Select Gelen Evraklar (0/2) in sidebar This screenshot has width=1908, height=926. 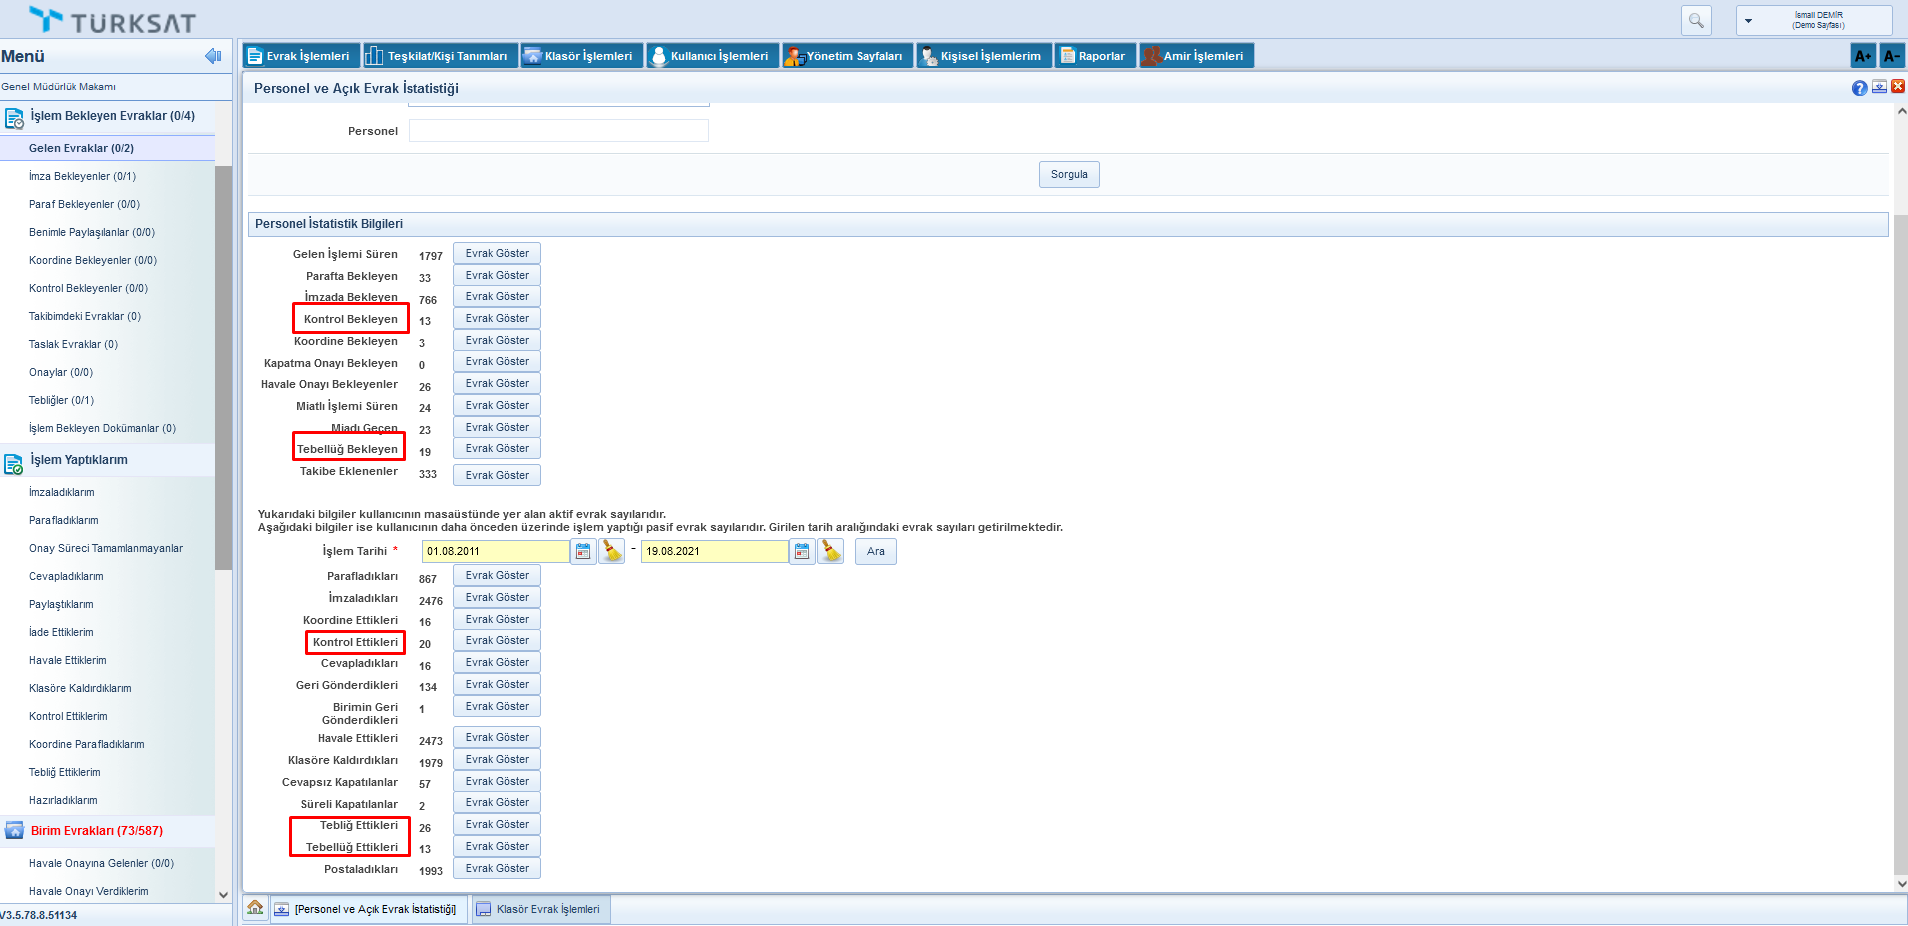(81, 148)
